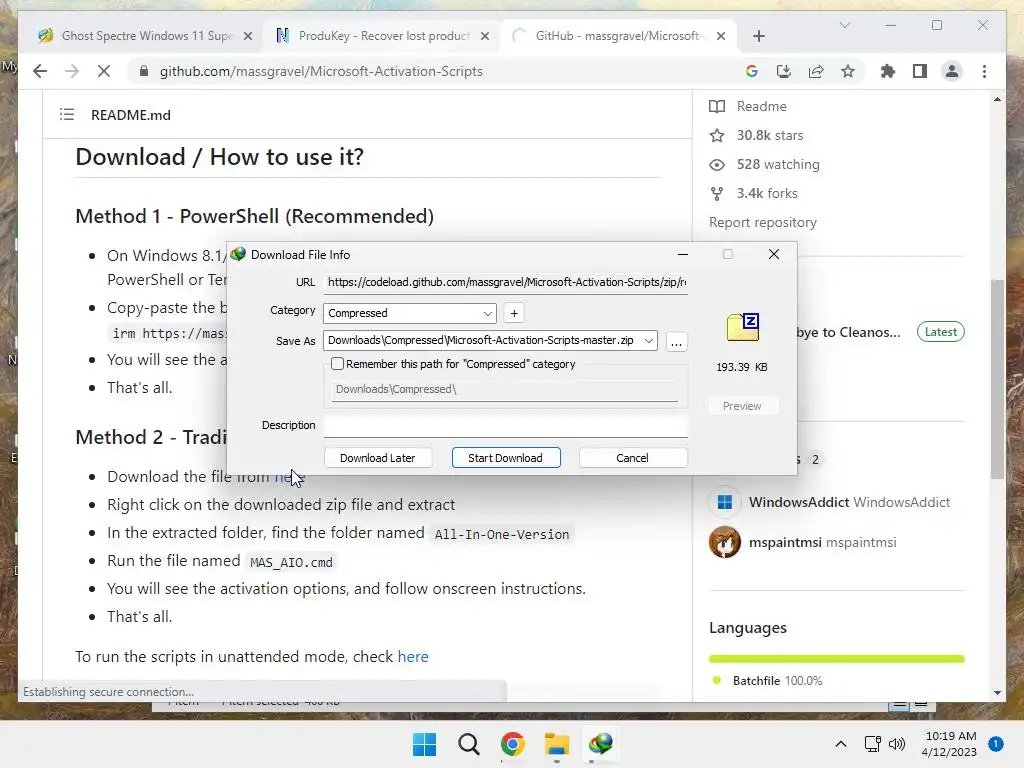Image resolution: width=1024 pixels, height=768 pixels.
Task: Open the Category Compressed dropdown
Action: [x=409, y=313]
